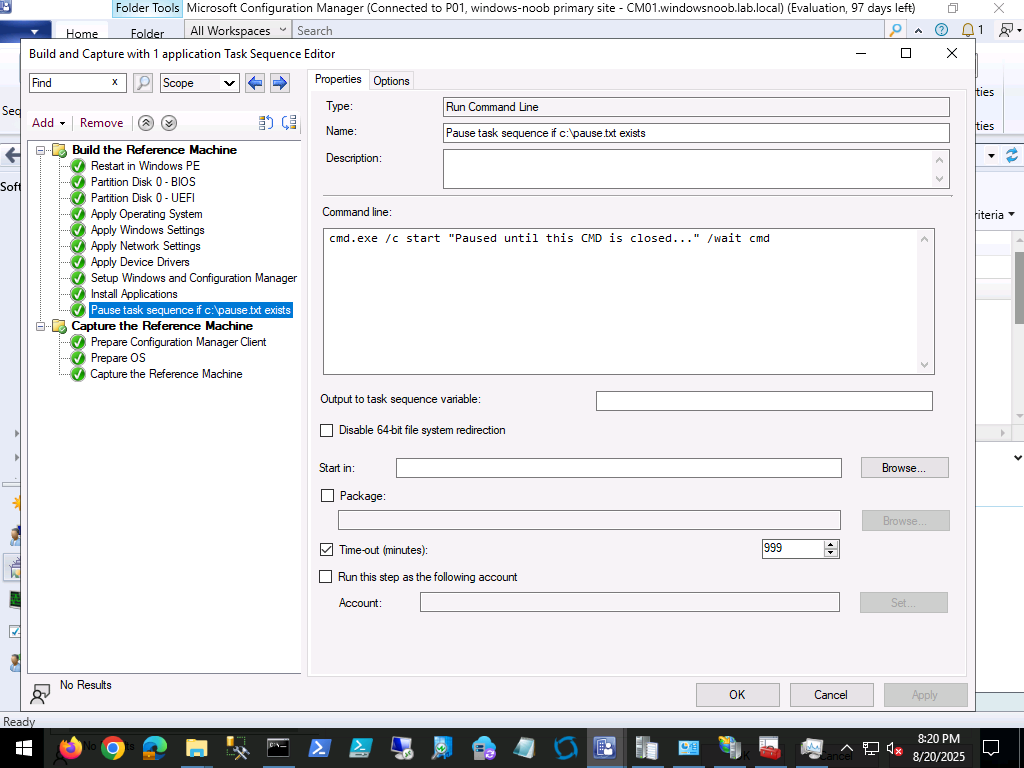Click the Description text box

tap(696, 169)
